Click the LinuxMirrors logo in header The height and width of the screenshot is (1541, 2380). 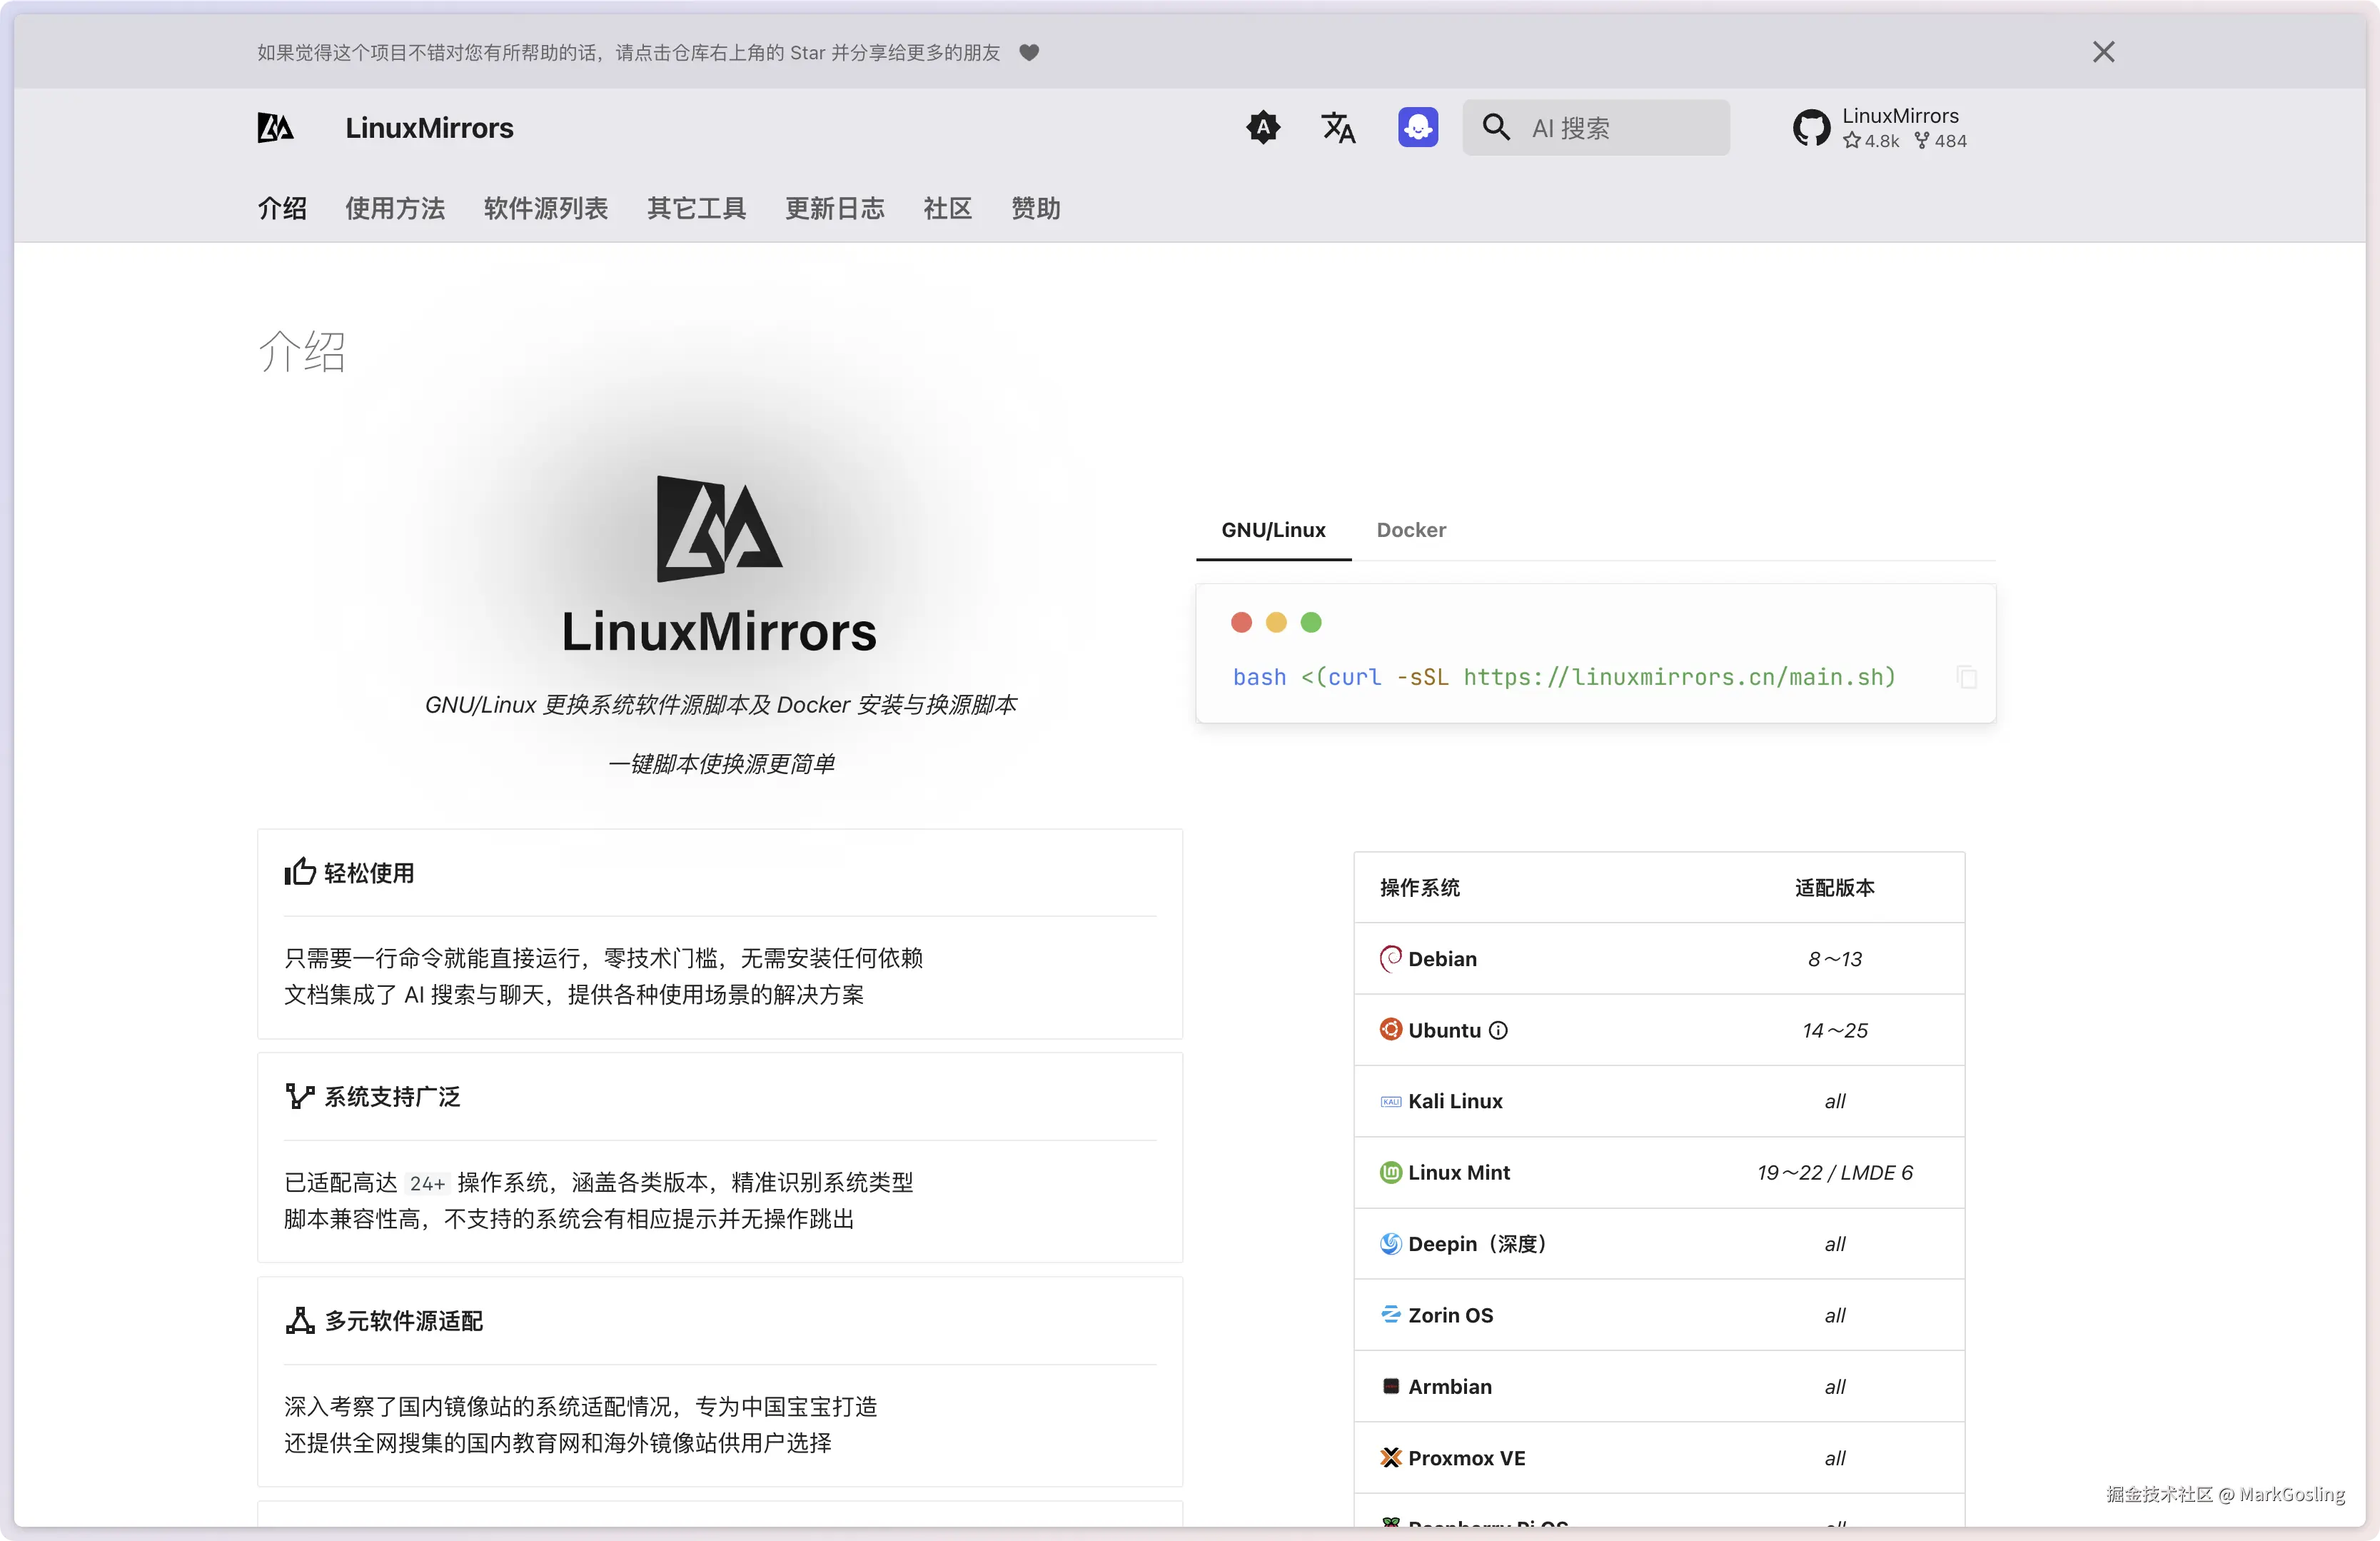275,128
